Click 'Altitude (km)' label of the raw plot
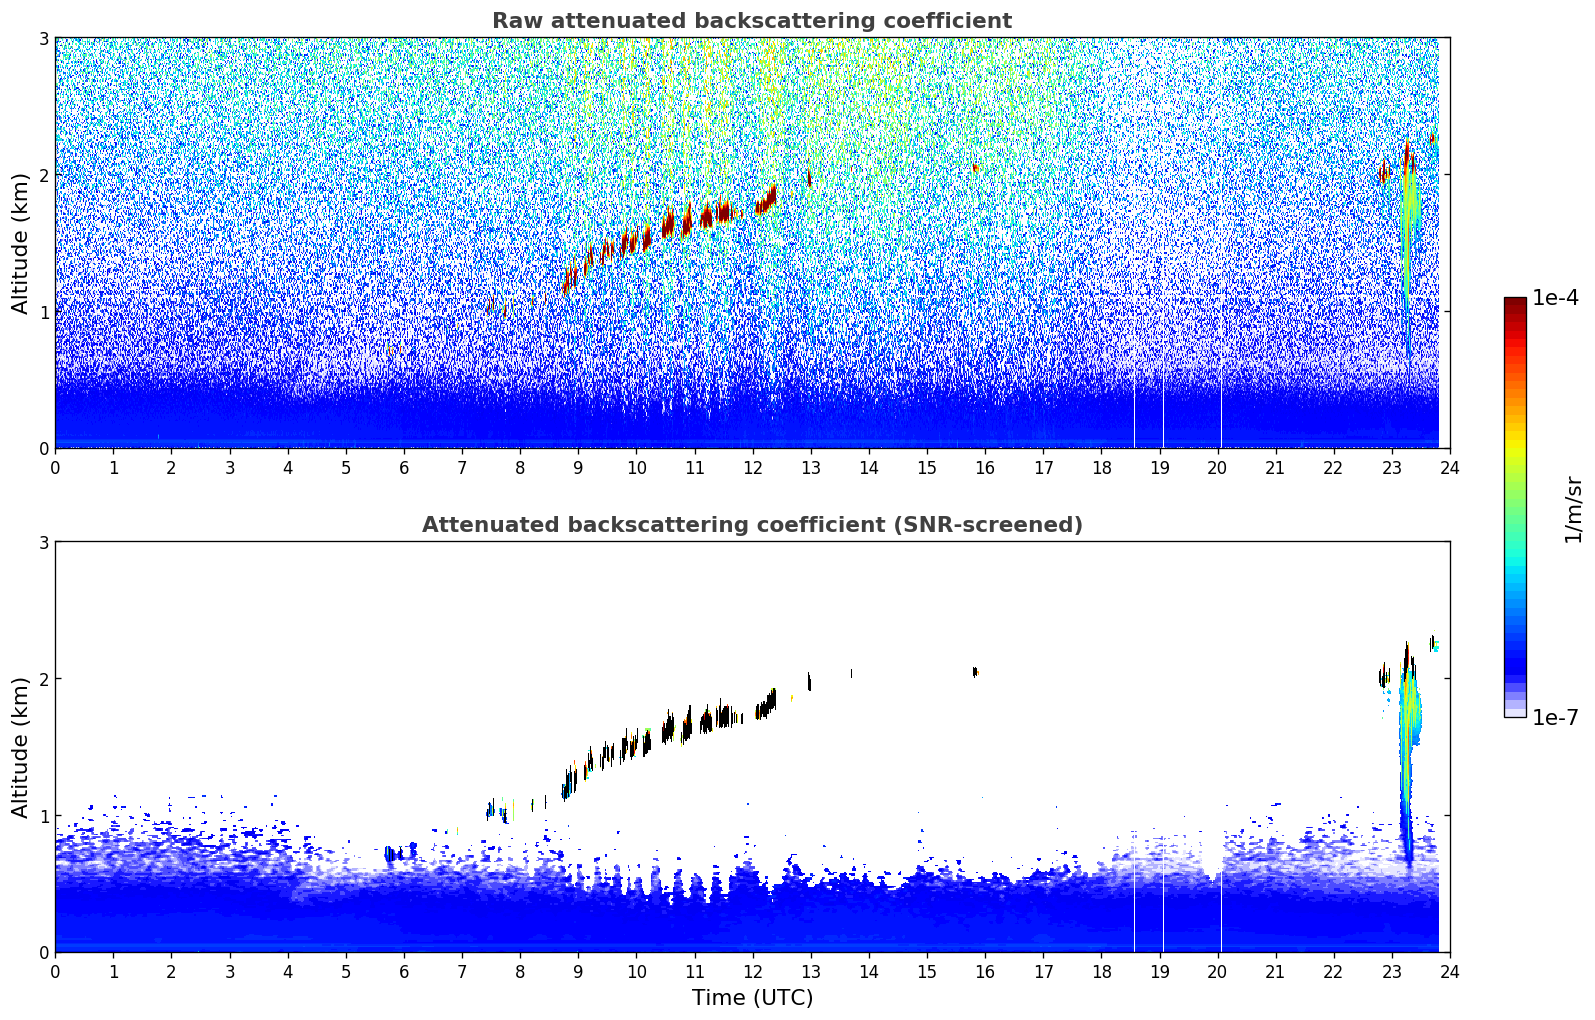The height and width of the screenshot is (1020, 1595). tap(21, 243)
